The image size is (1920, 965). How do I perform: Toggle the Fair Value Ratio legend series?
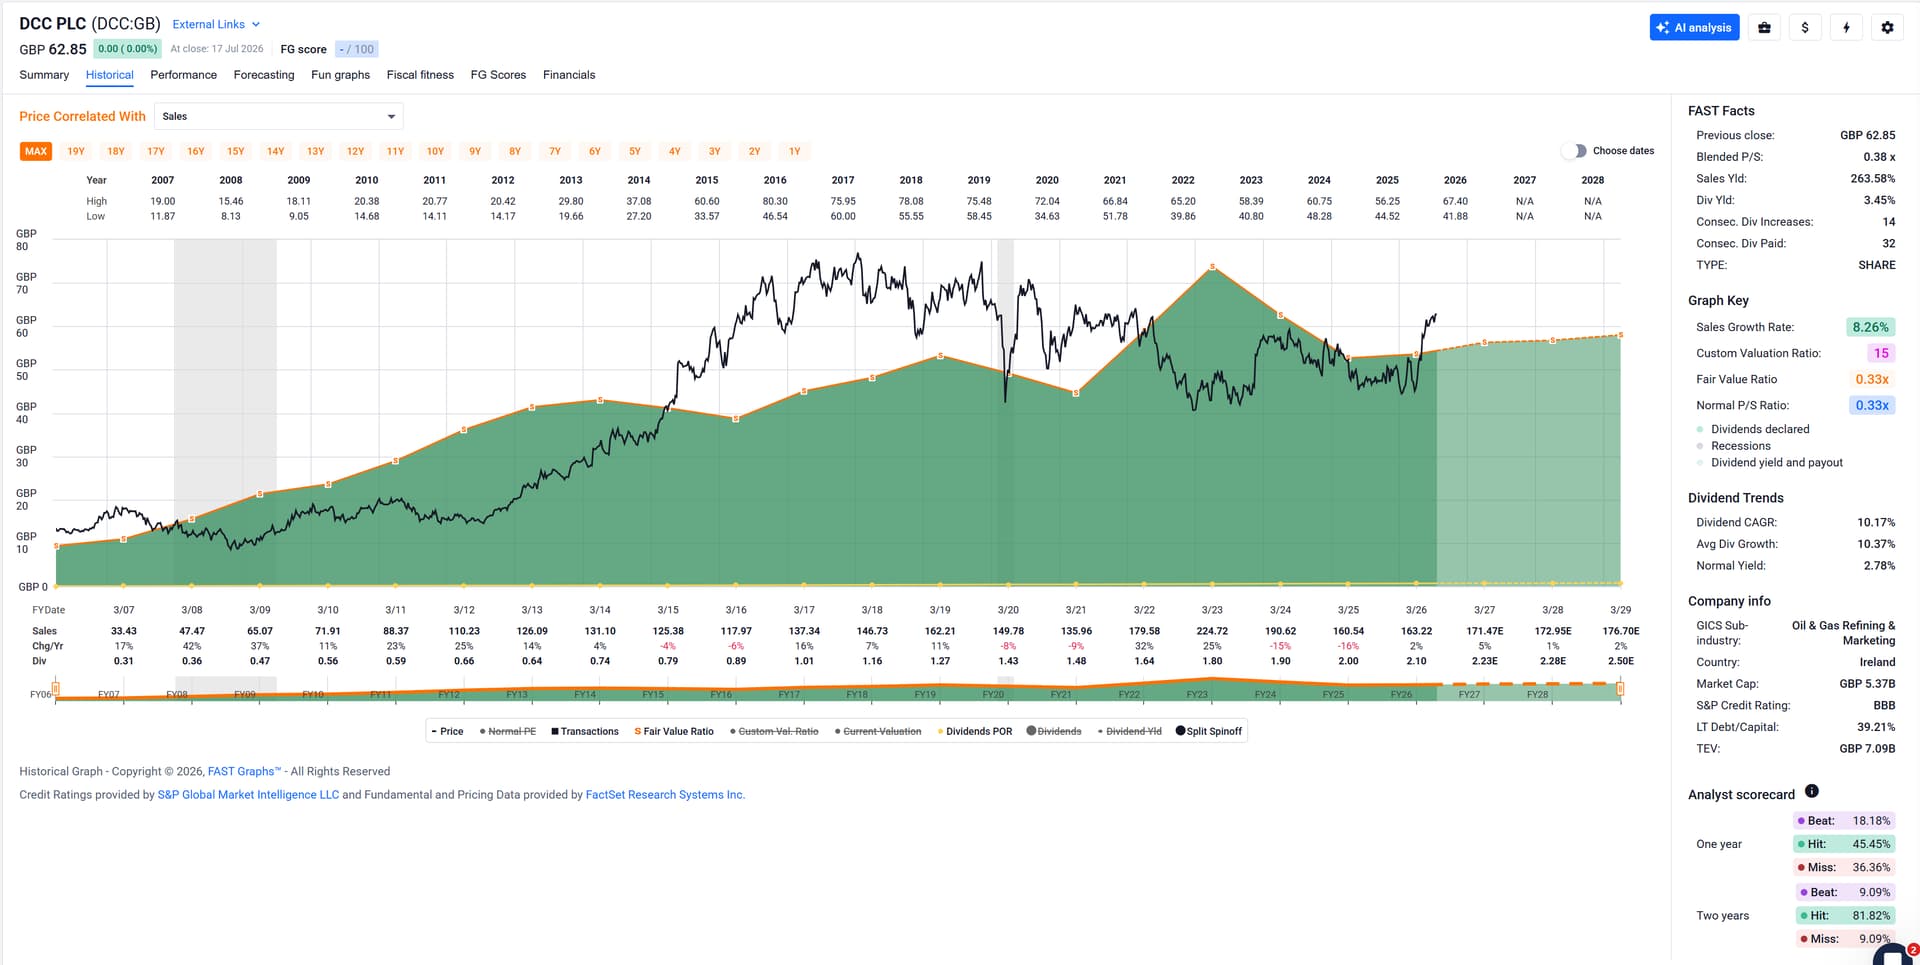(674, 731)
